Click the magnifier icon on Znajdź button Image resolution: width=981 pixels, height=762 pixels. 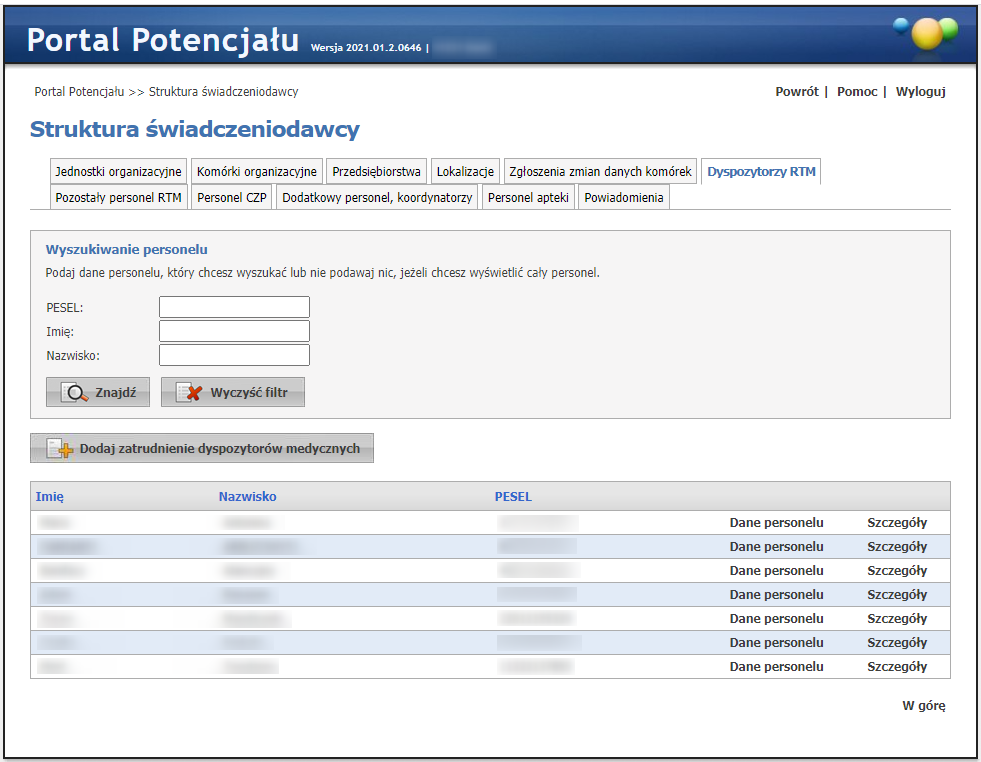coord(74,393)
